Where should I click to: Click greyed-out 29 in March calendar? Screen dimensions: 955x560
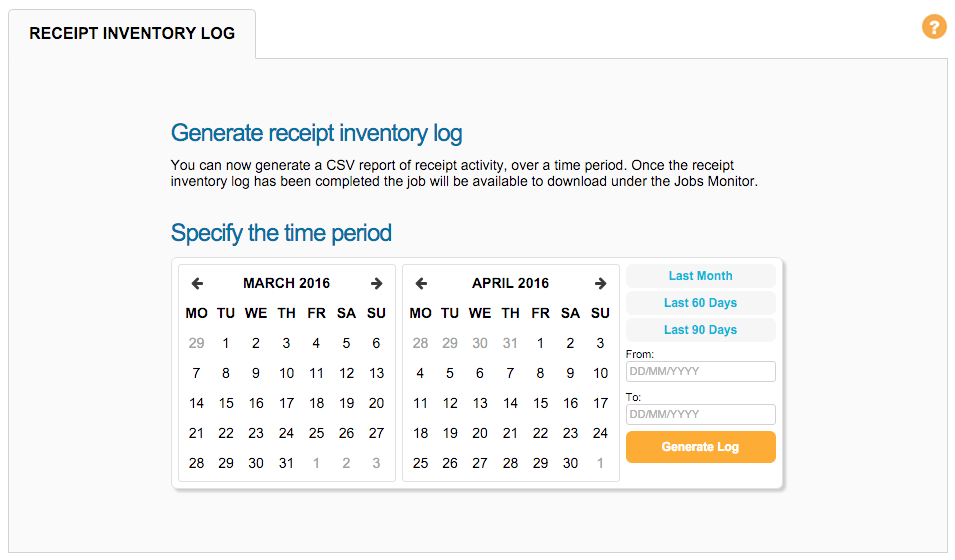[x=196, y=343]
